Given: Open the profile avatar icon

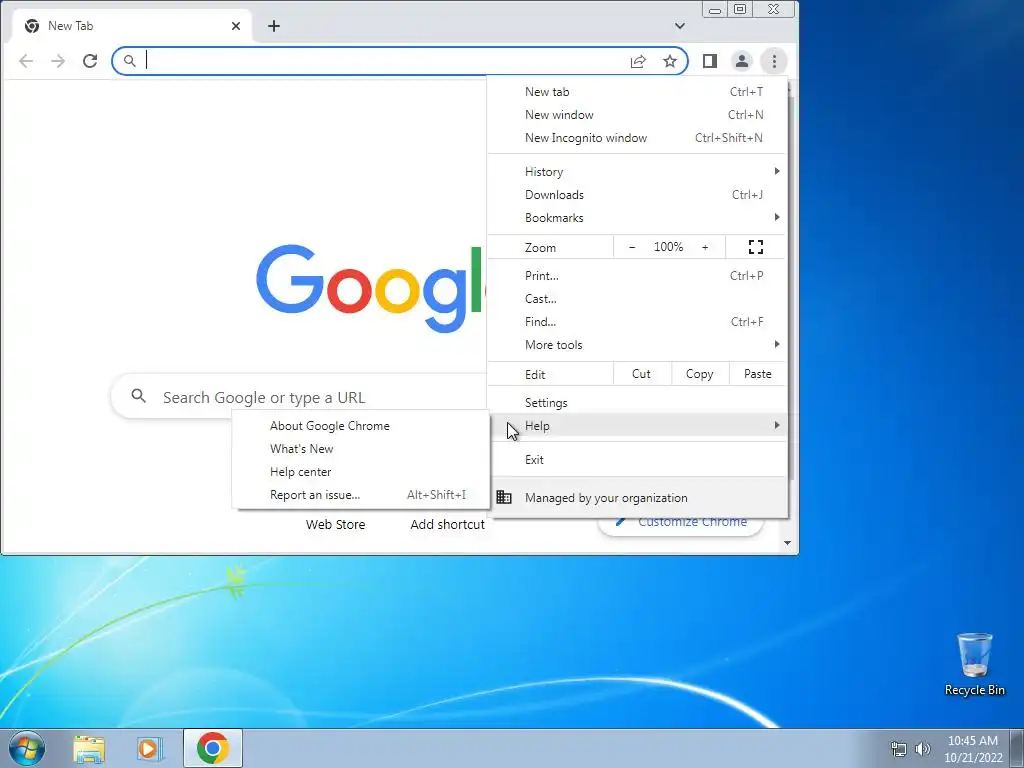Looking at the screenshot, I should point(742,61).
